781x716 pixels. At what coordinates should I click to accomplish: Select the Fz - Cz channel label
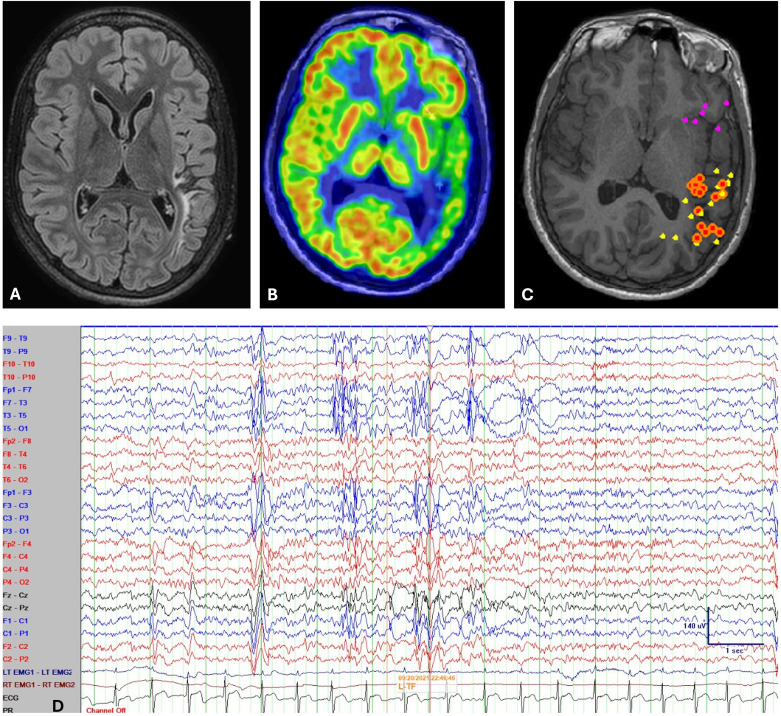coord(15,596)
